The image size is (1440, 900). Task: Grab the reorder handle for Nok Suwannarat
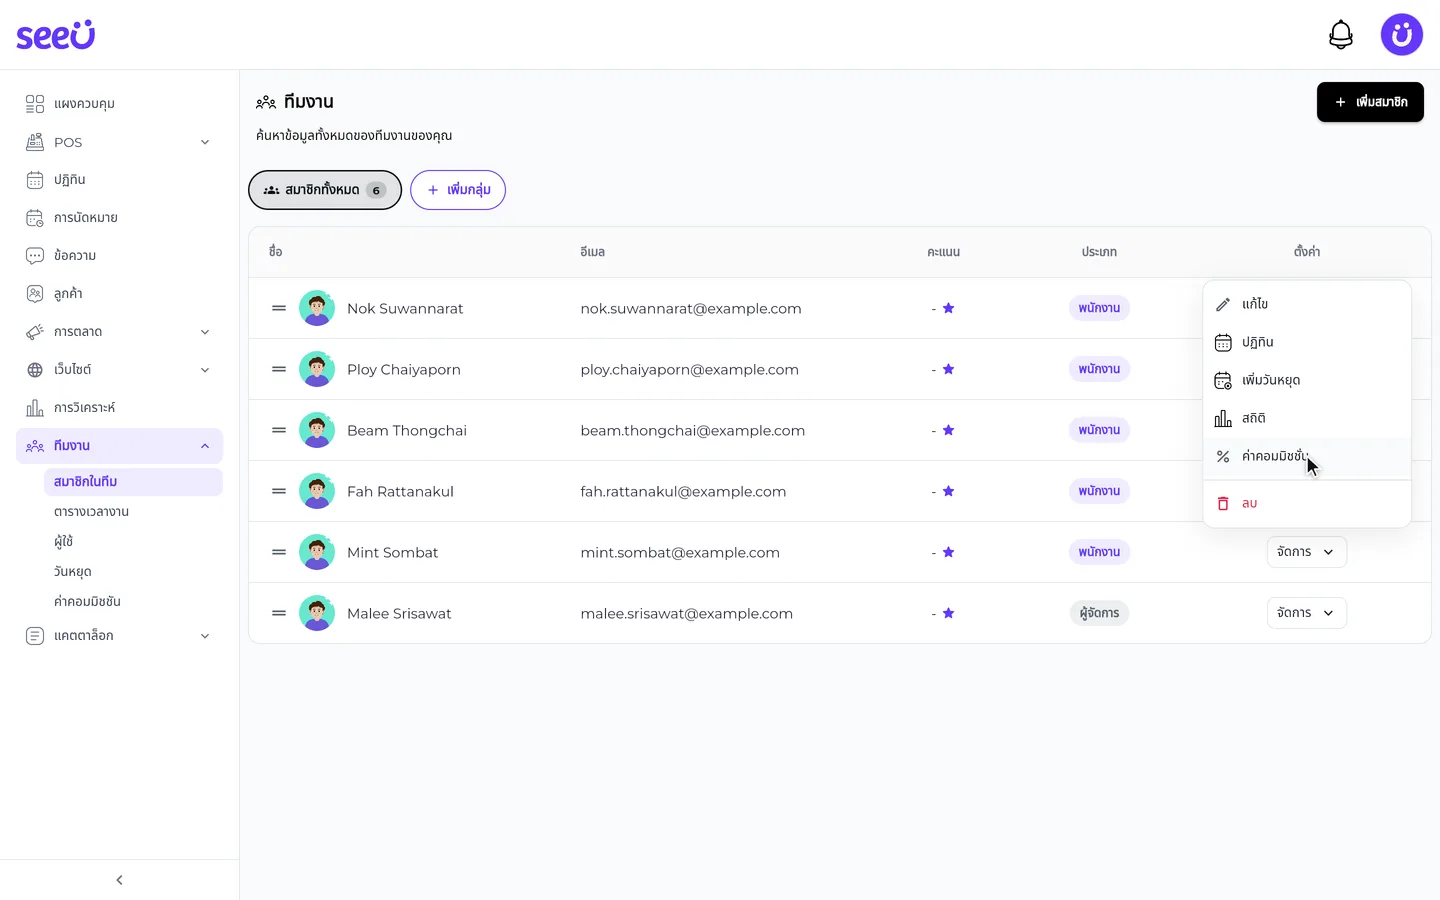click(279, 308)
